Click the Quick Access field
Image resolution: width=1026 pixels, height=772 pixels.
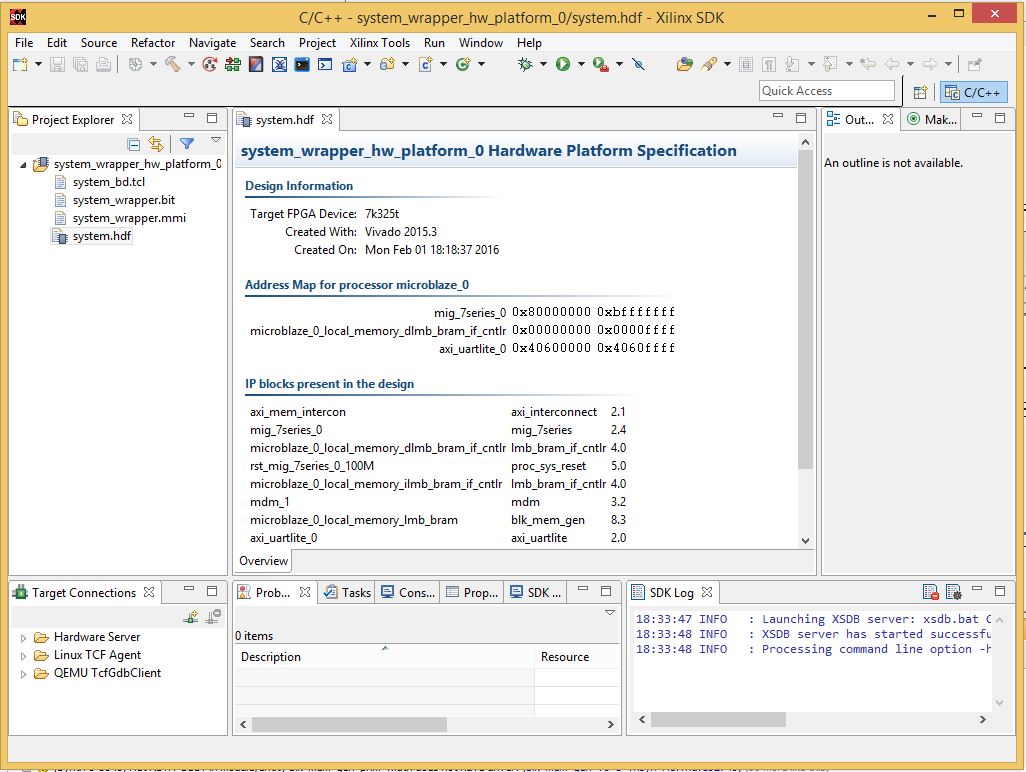tap(826, 91)
